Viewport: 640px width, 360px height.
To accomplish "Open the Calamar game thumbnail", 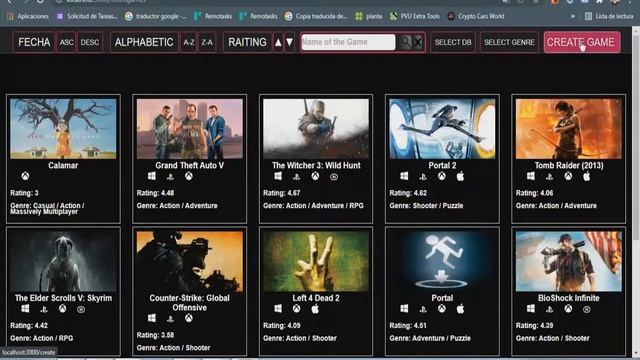I will tap(63, 129).
